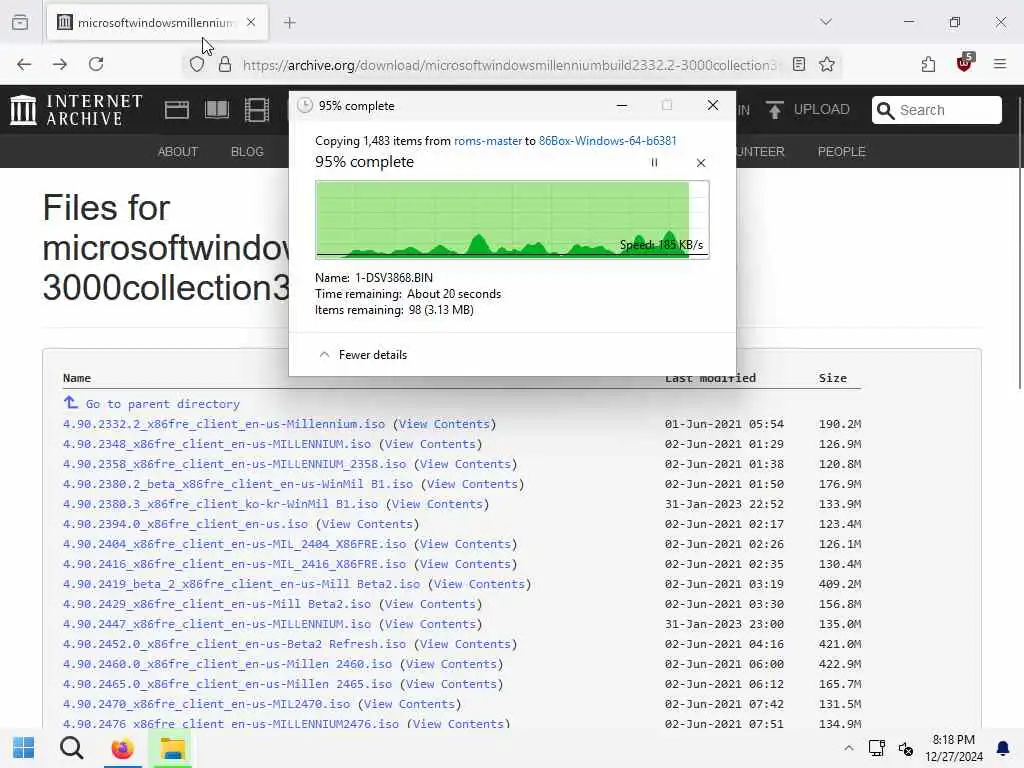This screenshot has height=768, width=1024.
Task: Open 4.90.2380.2 beta WinMil B1.iso
Action: point(238,484)
